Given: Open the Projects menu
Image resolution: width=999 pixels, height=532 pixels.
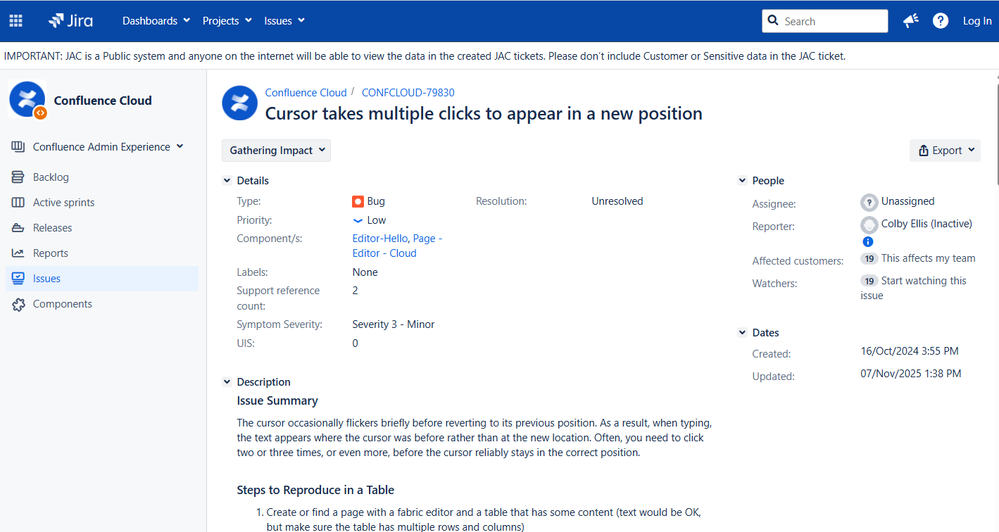Looking at the screenshot, I should point(227,21).
